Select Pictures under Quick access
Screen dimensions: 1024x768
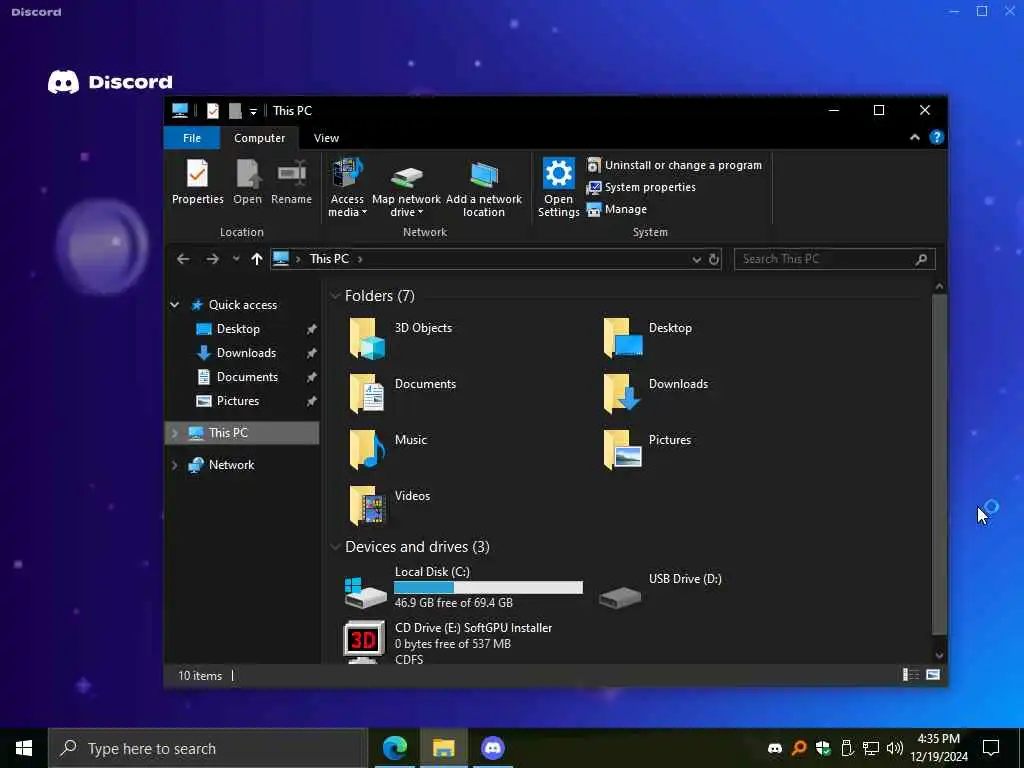[238, 401]
